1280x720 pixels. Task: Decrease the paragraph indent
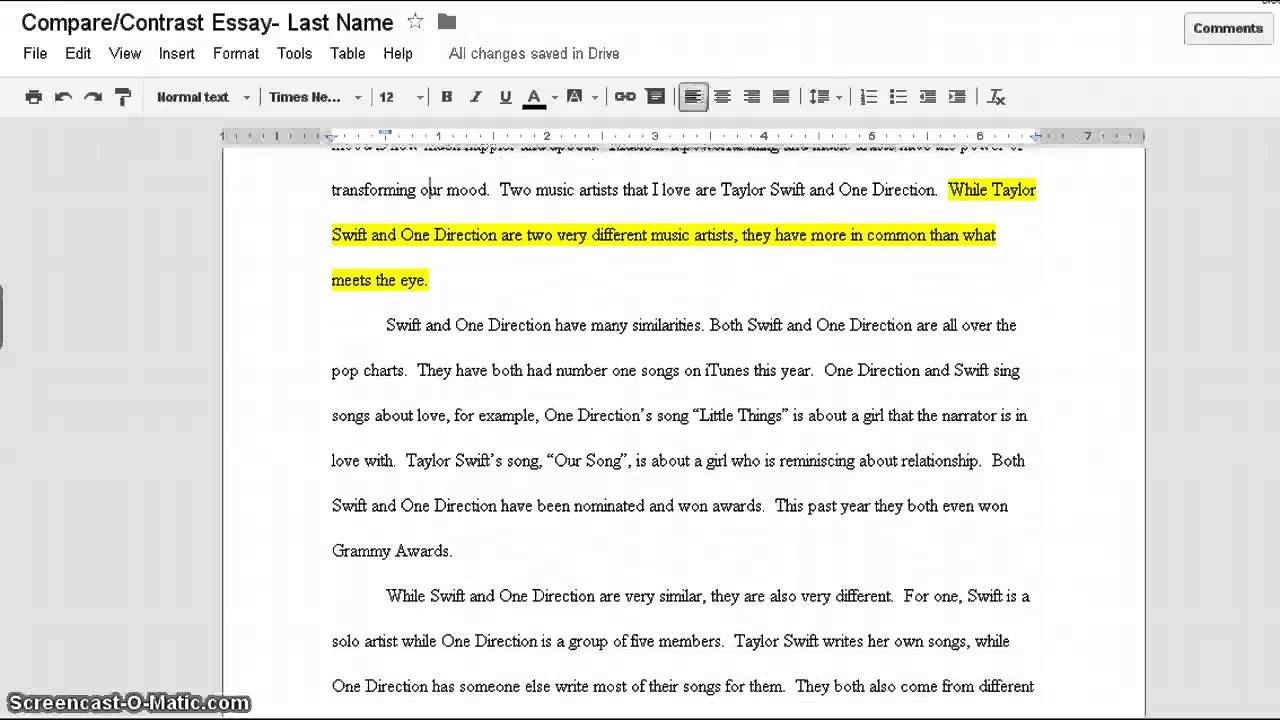[x=928, y=97]
